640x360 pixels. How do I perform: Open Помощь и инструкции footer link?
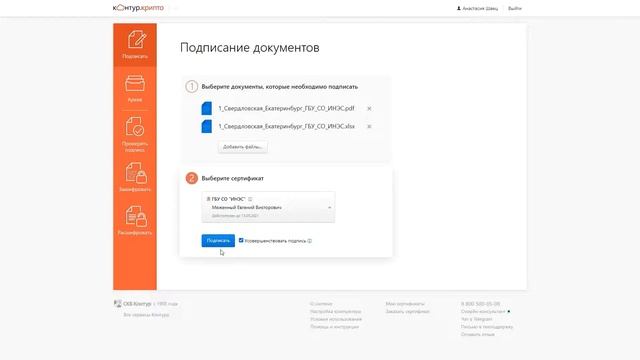click(334, 327)
